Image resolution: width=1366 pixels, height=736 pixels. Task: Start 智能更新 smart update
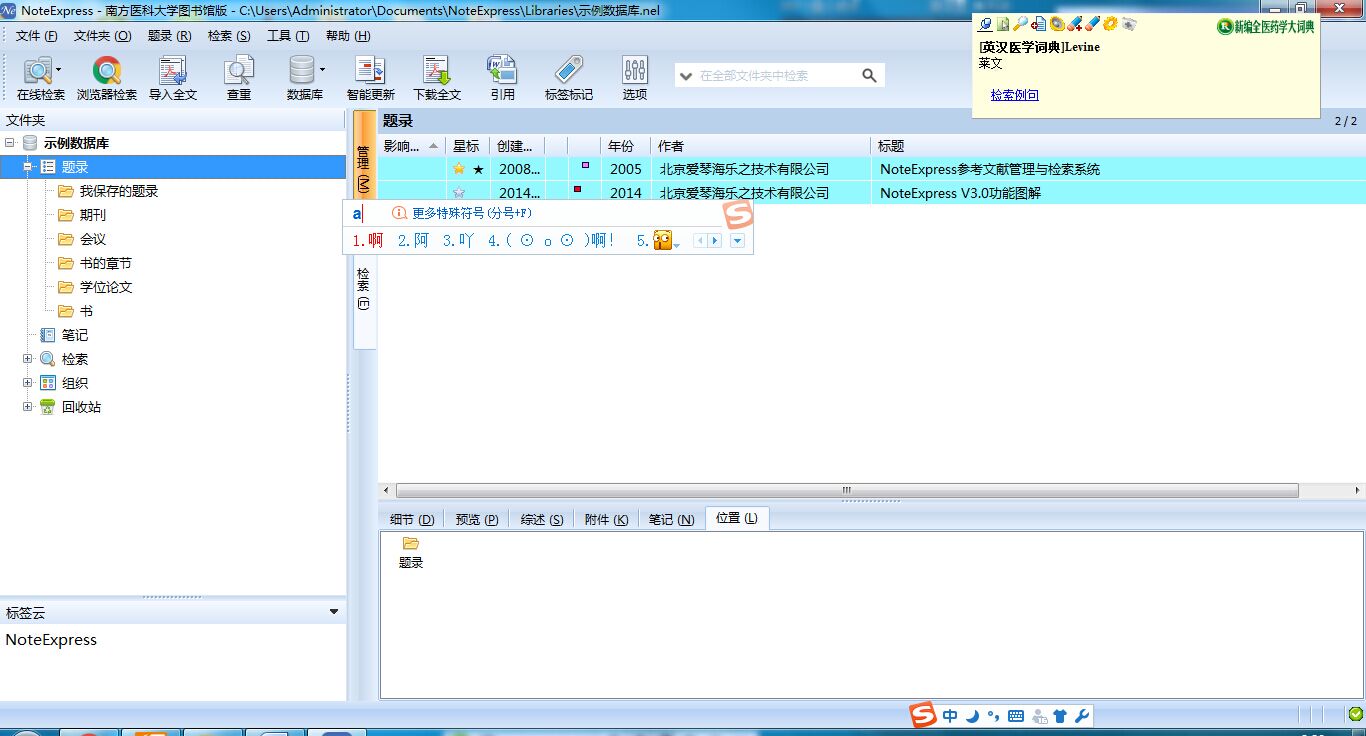[x=371, y=78]
